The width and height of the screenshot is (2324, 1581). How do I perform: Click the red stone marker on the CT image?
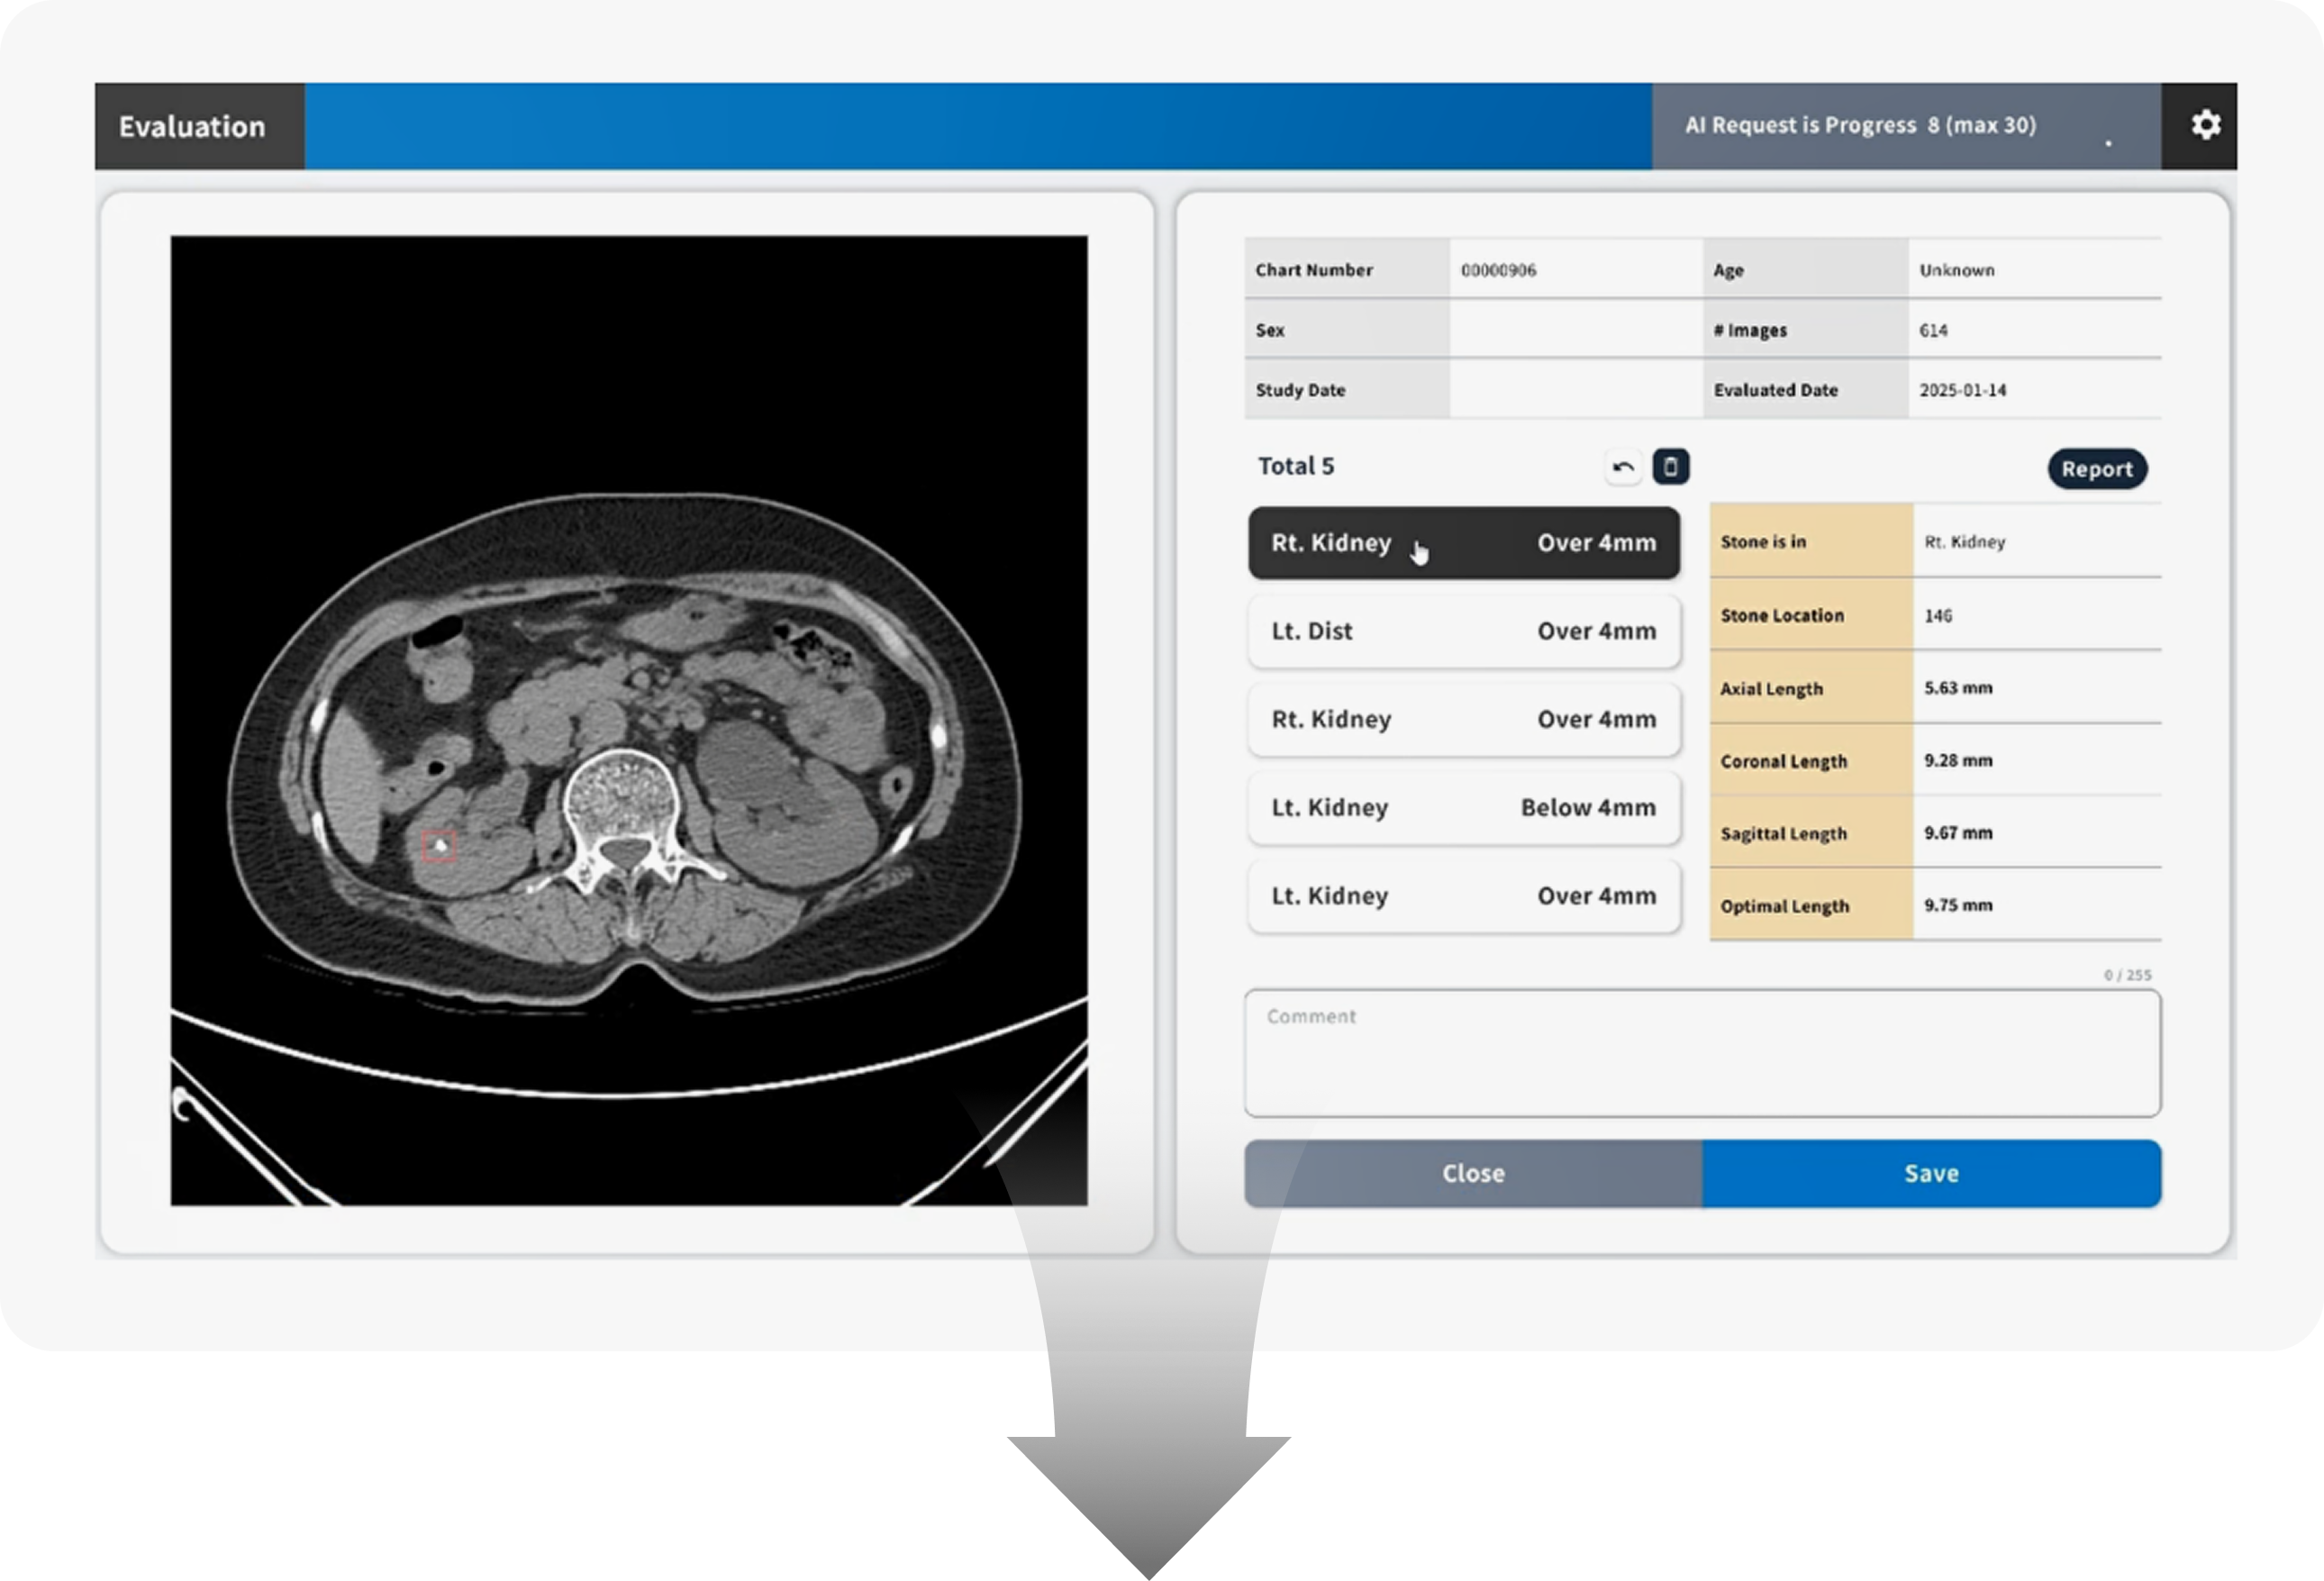[x=438, y=846]
